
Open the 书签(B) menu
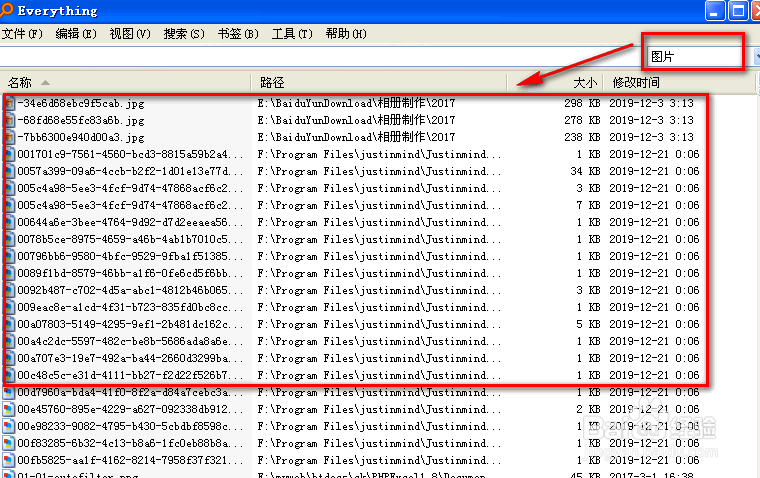click(238, 34)
